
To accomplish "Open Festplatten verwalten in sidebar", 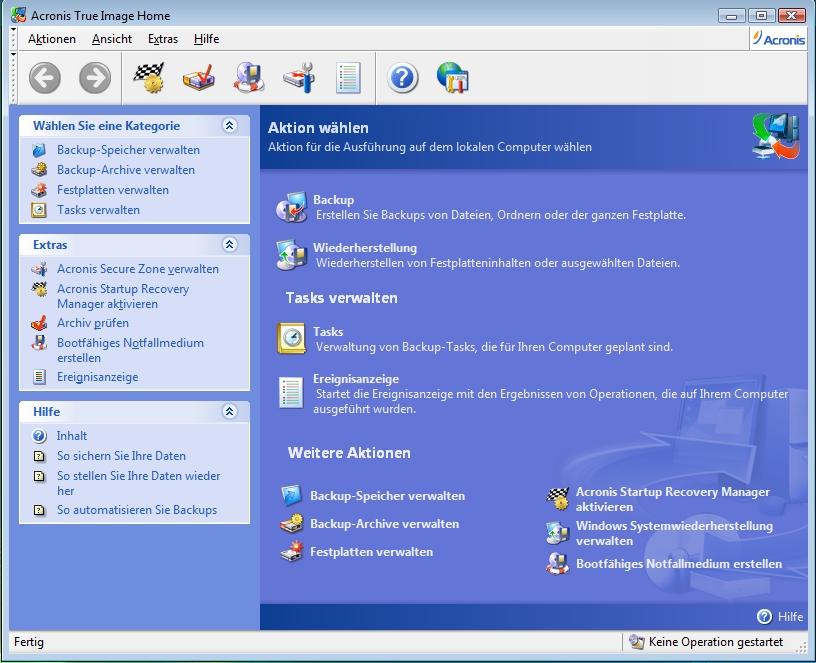I will coord(113,190).
